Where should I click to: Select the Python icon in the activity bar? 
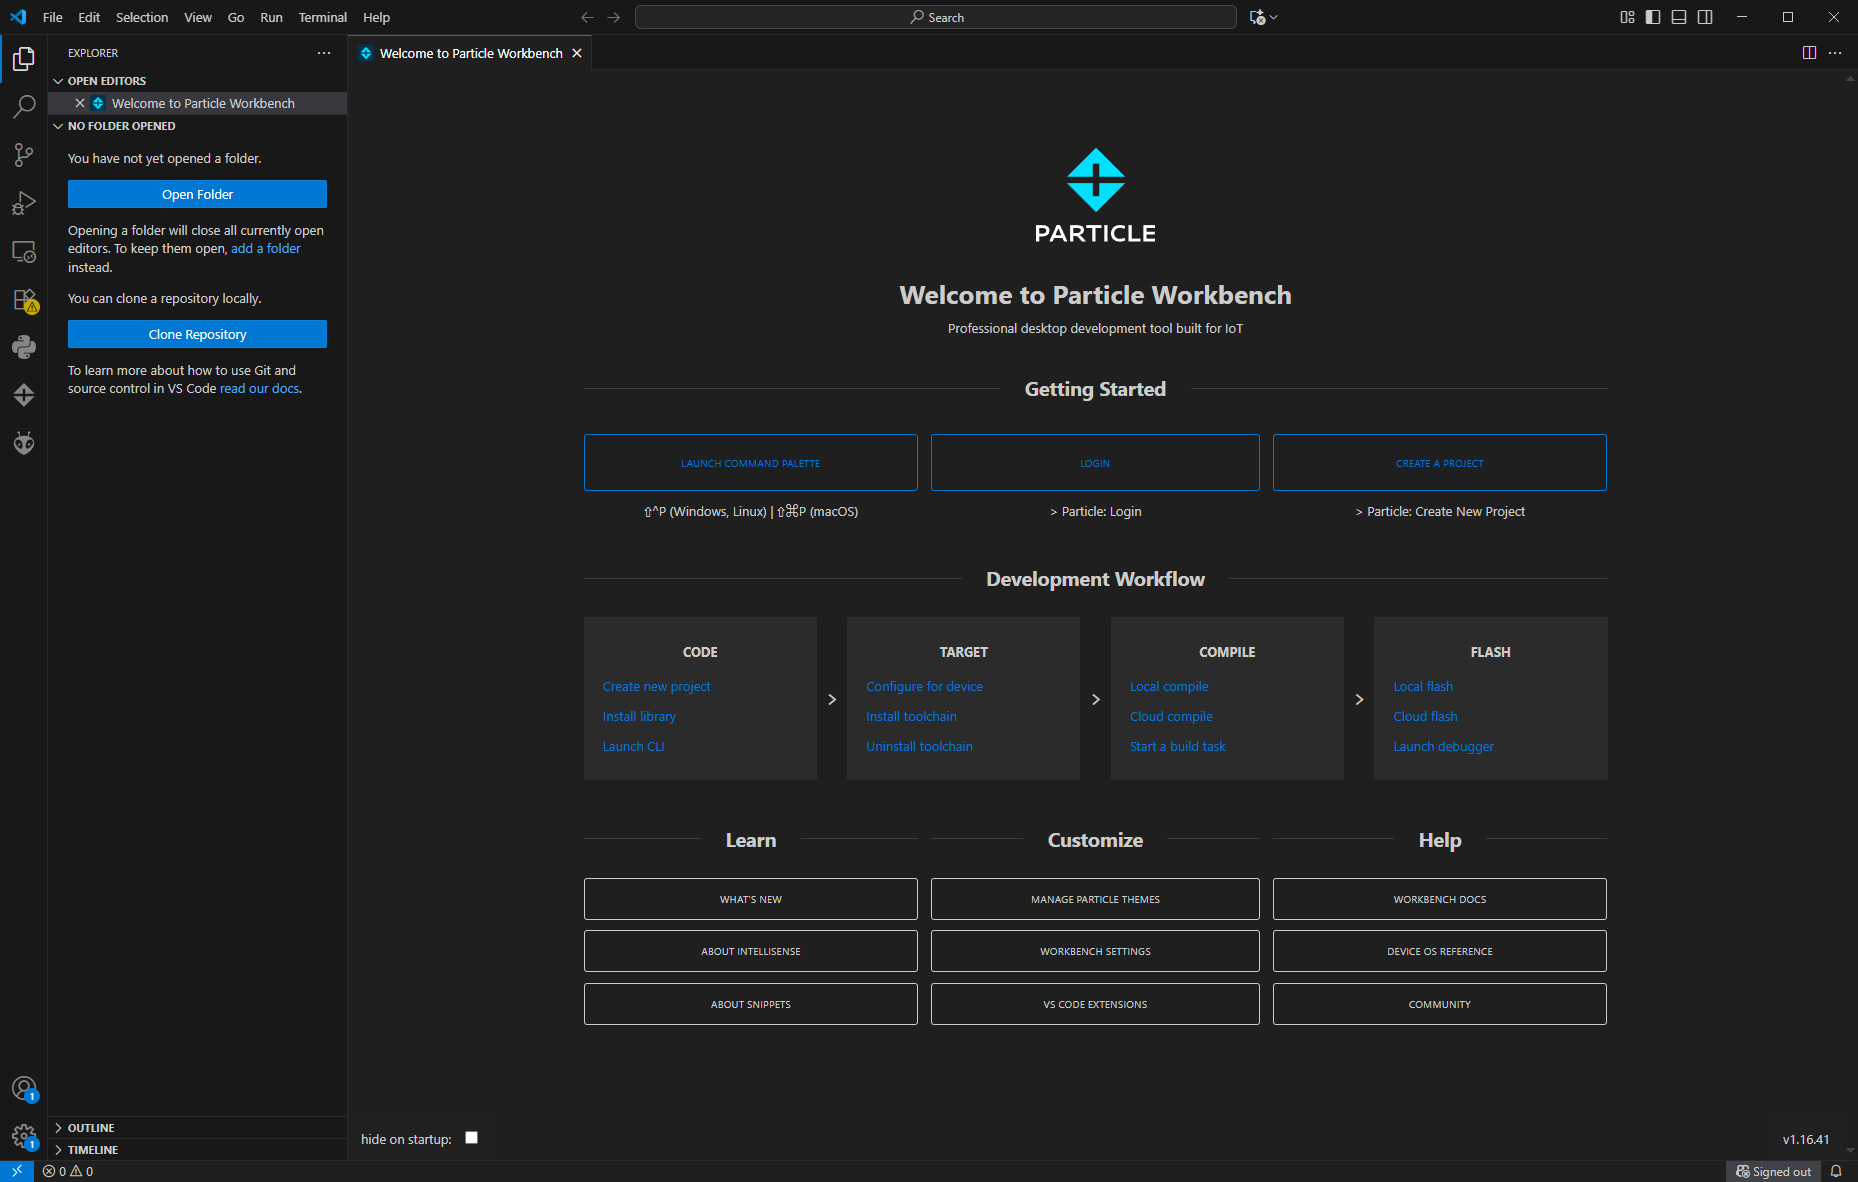tap(24, 347)
